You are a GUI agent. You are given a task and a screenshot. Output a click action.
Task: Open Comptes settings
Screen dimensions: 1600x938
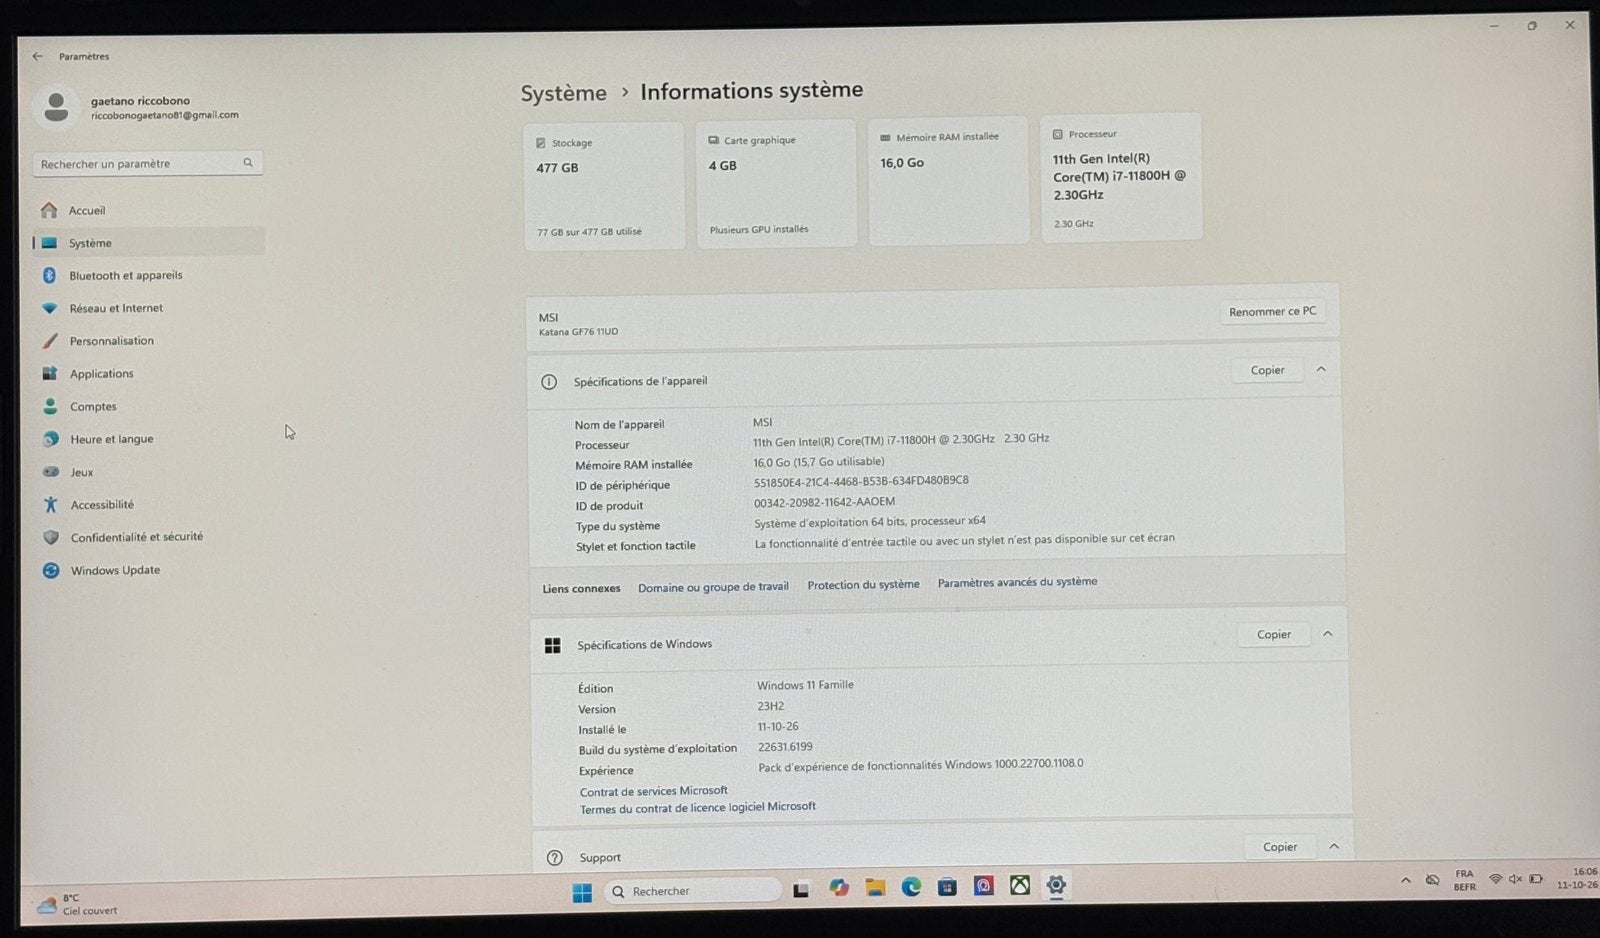pyautogui.click(x=148, y=406)
